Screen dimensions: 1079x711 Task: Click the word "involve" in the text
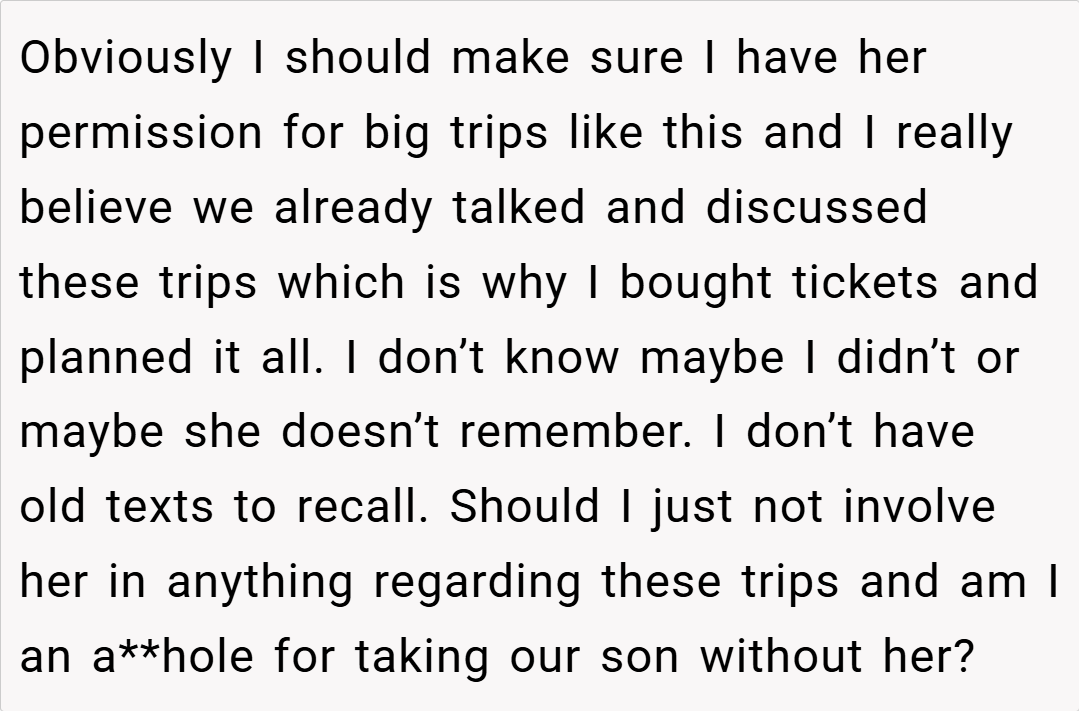[x=918, y=508]
